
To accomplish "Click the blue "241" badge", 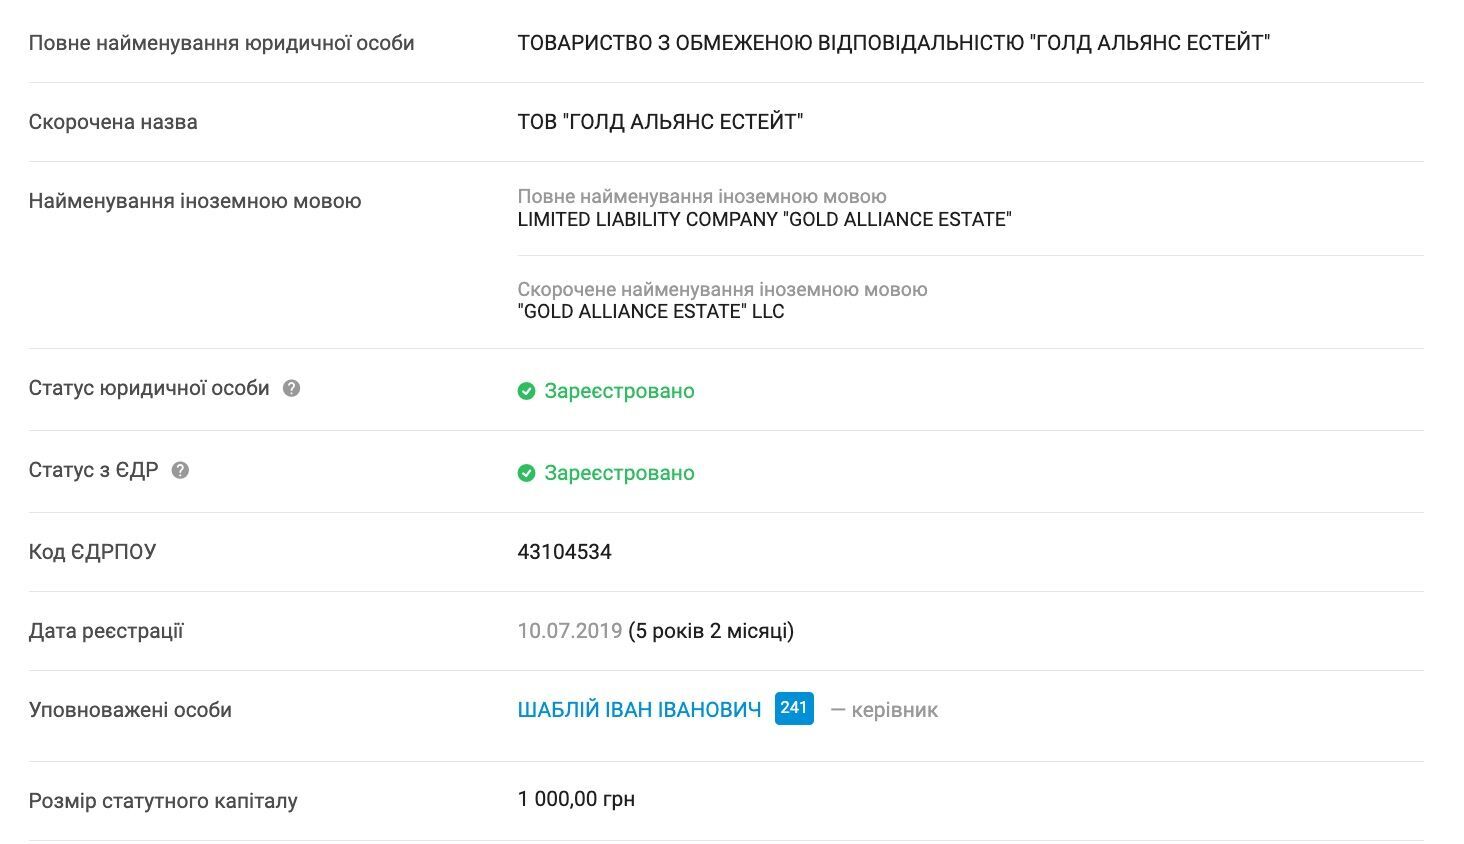I will pyautogui.click(x=792, y=708).
